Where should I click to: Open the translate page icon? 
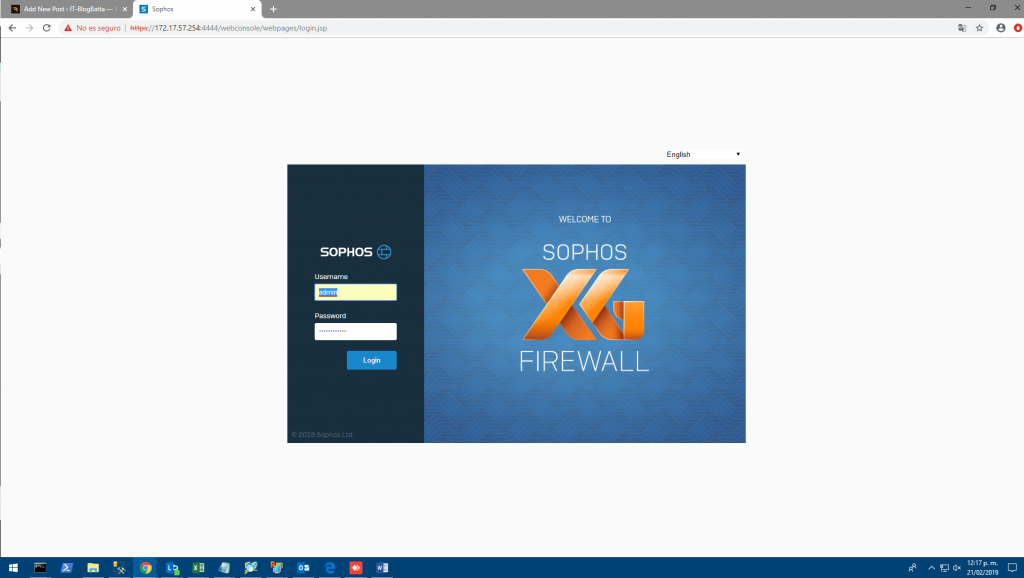click(x=962, y=28)
